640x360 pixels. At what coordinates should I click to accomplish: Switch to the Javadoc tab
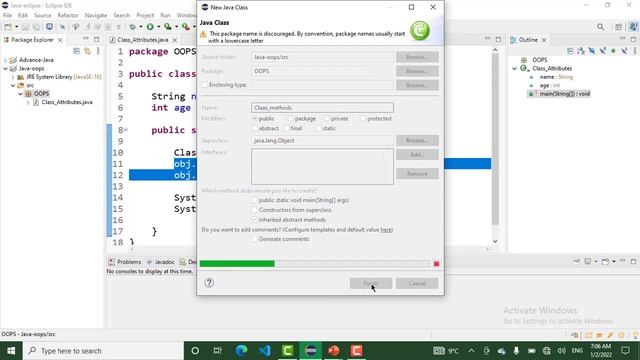point(161,262)
